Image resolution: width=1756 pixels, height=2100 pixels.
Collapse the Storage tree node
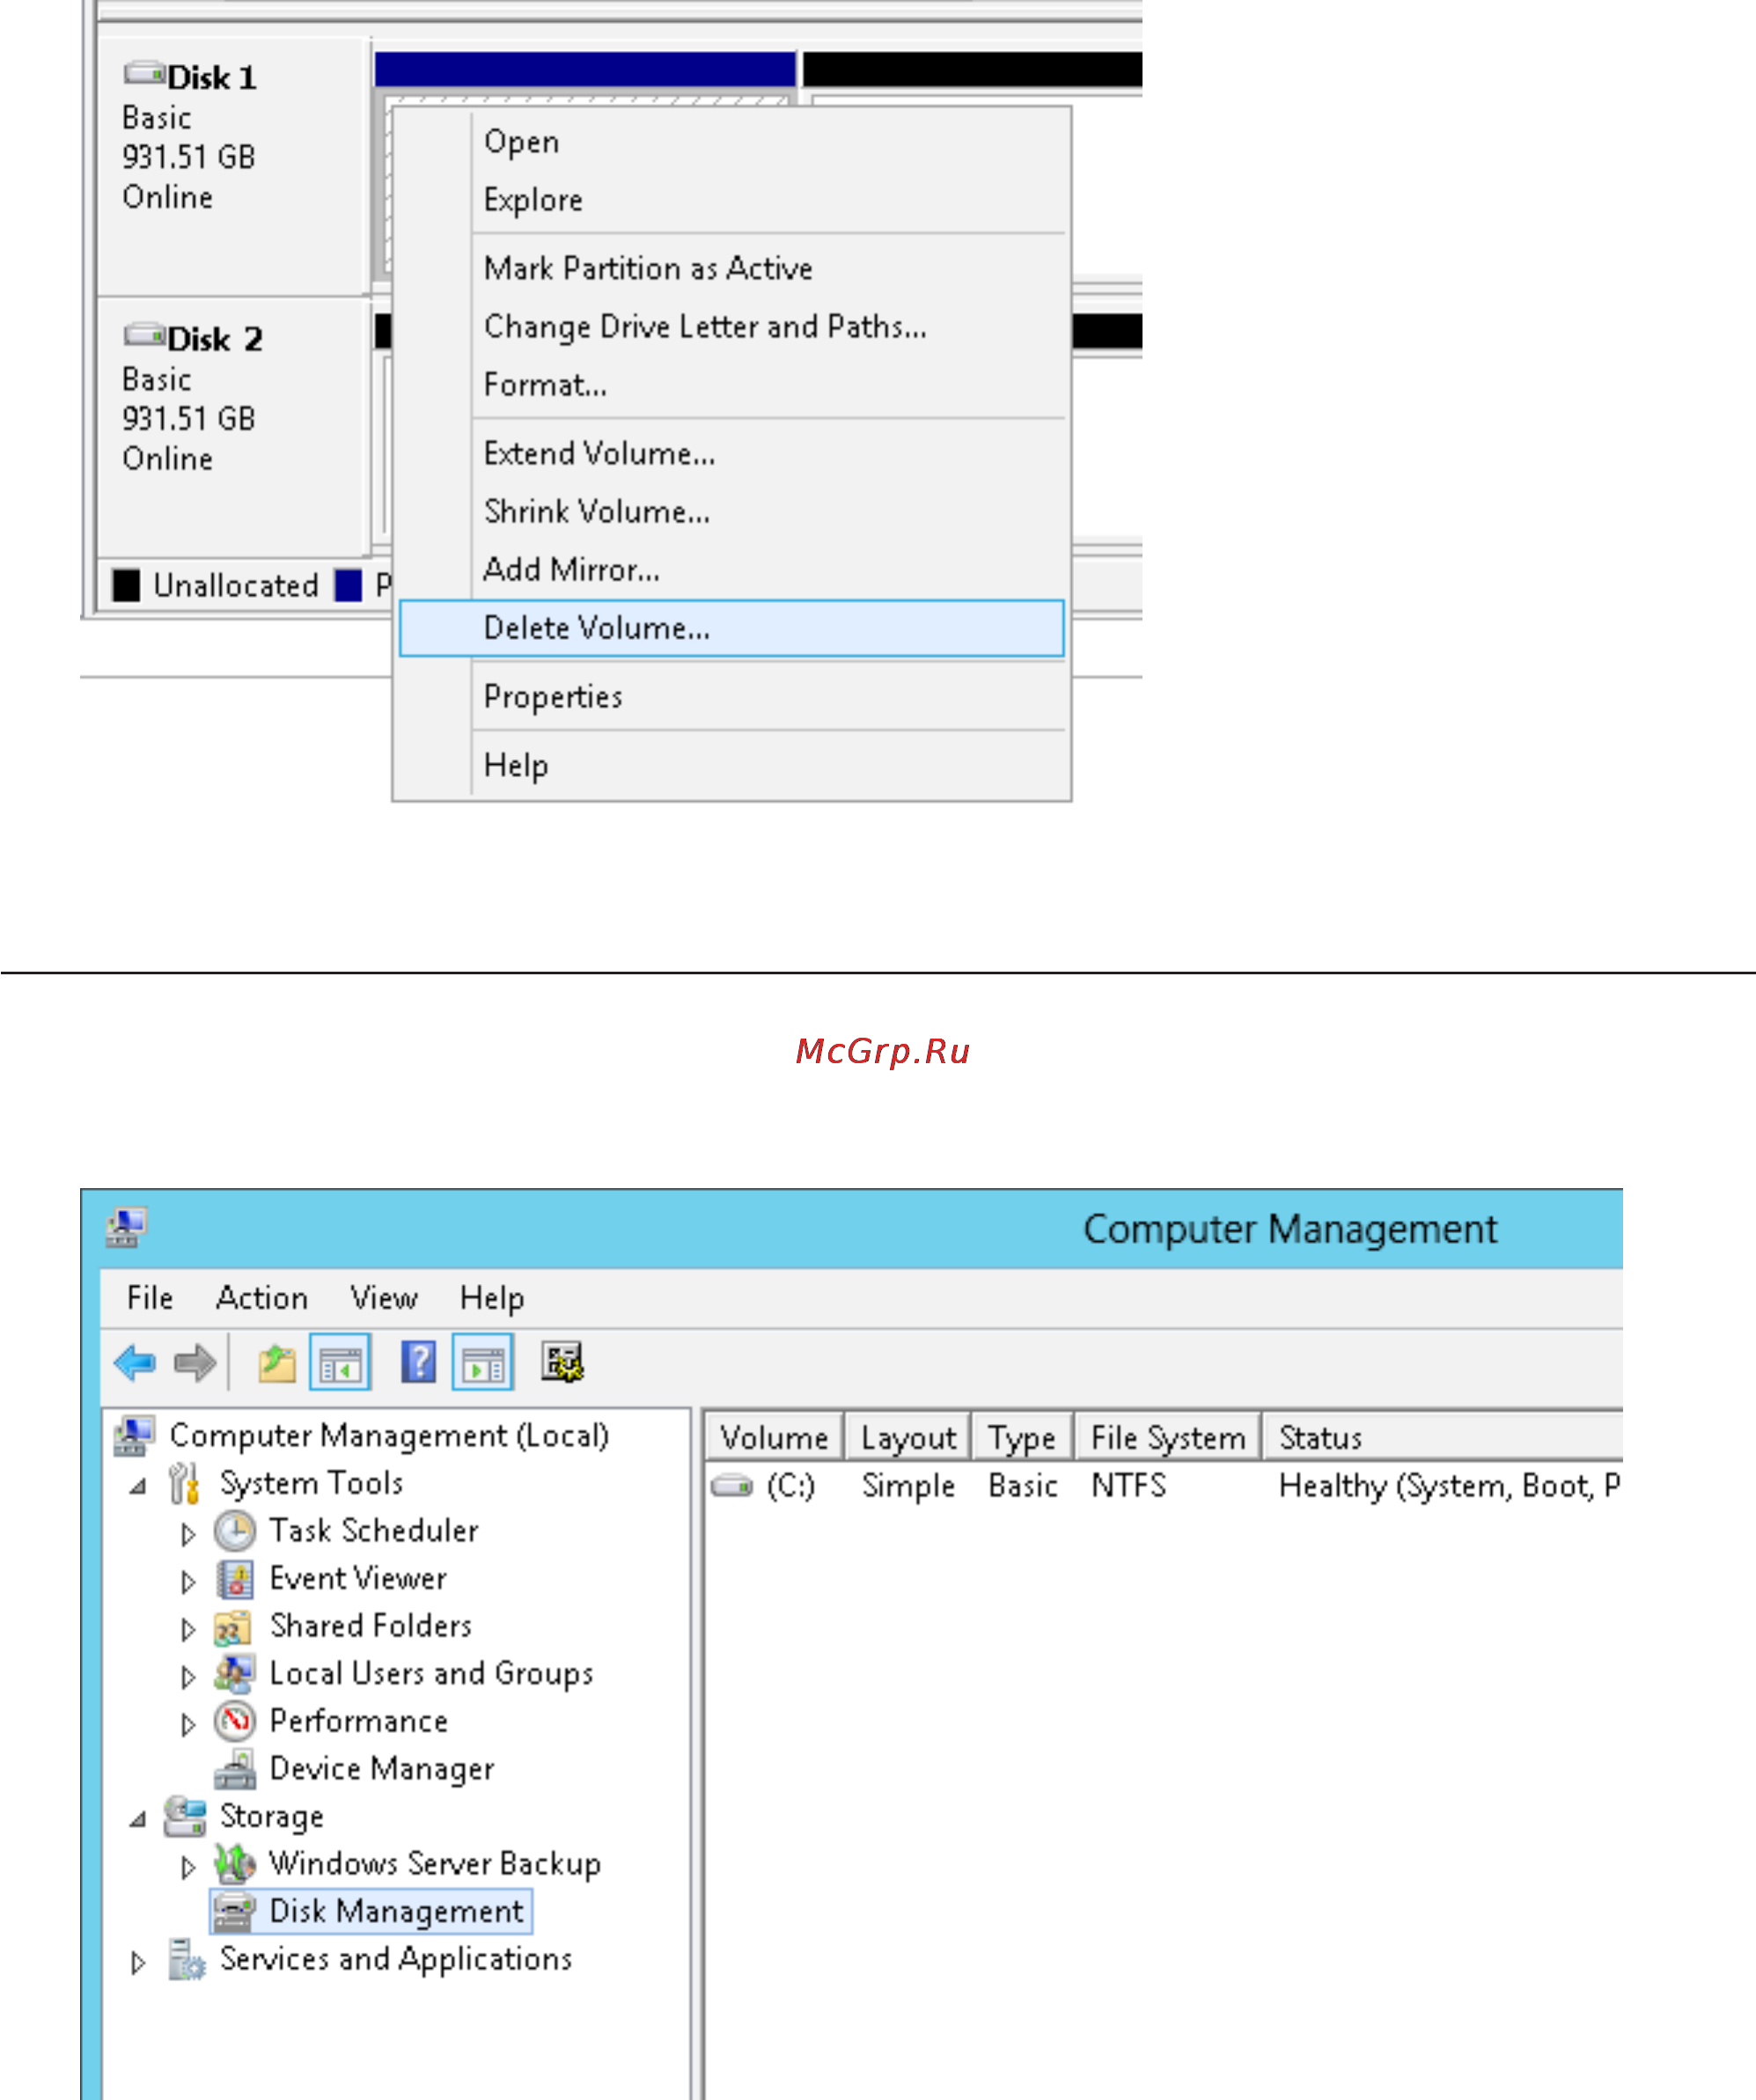click(x=138, y=1820)
